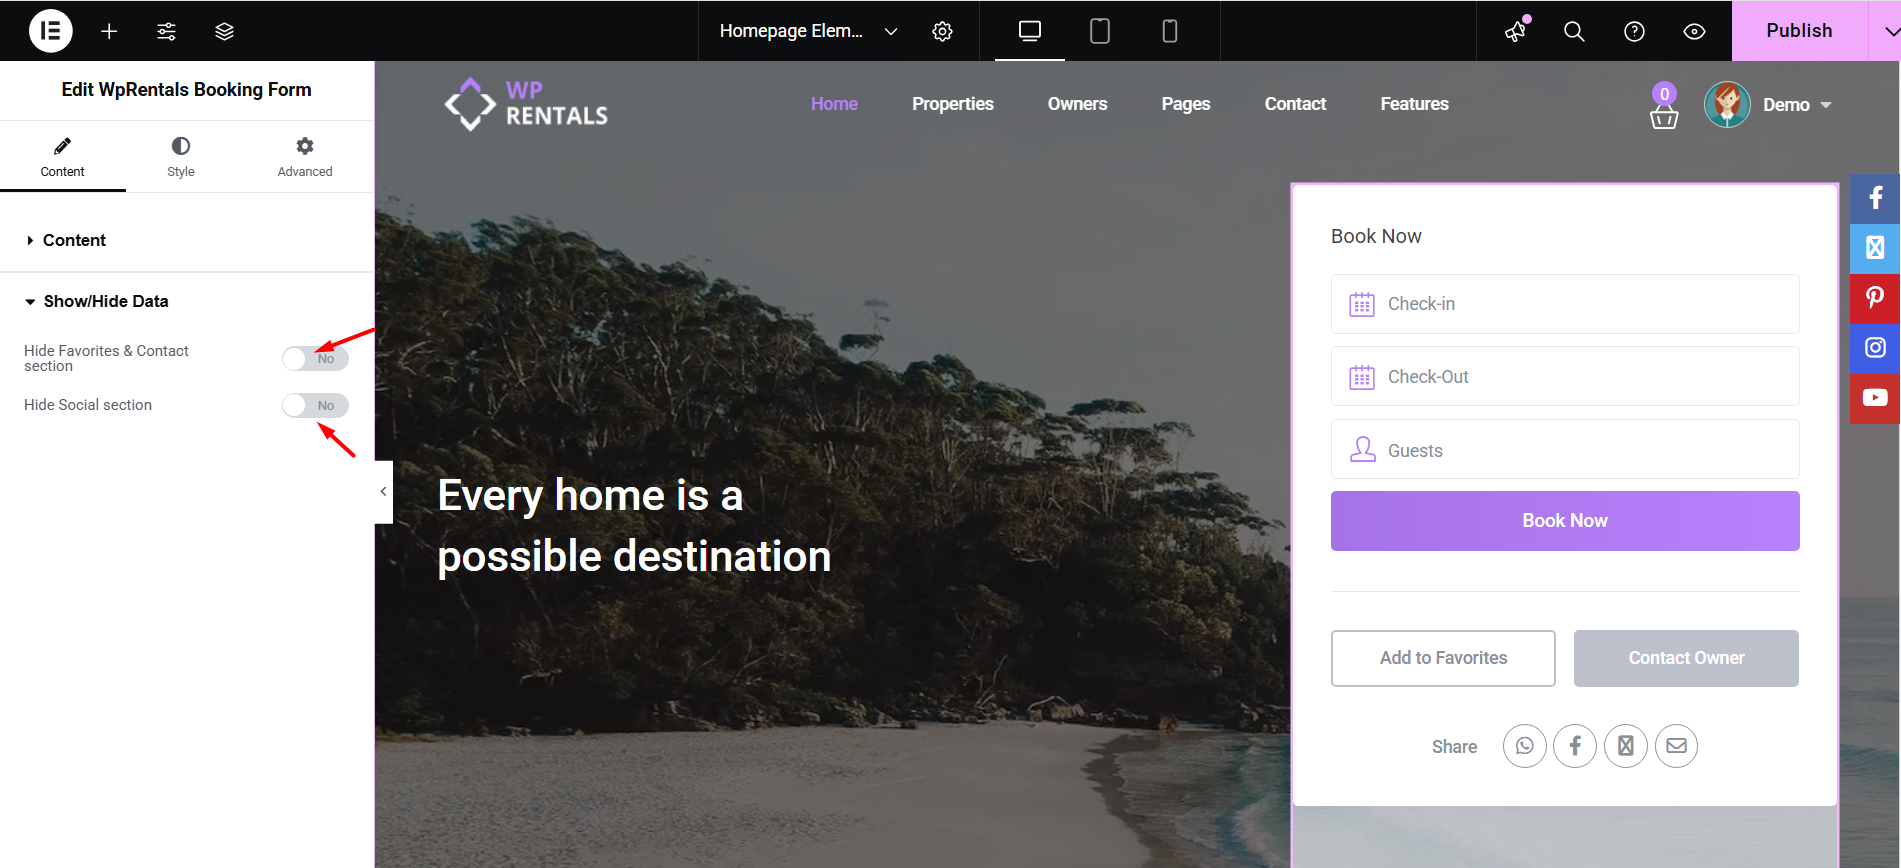Open page settings gear icon
Image resolution: width=1901 pixels, height=868 pixels.
(x=942, y=31)
